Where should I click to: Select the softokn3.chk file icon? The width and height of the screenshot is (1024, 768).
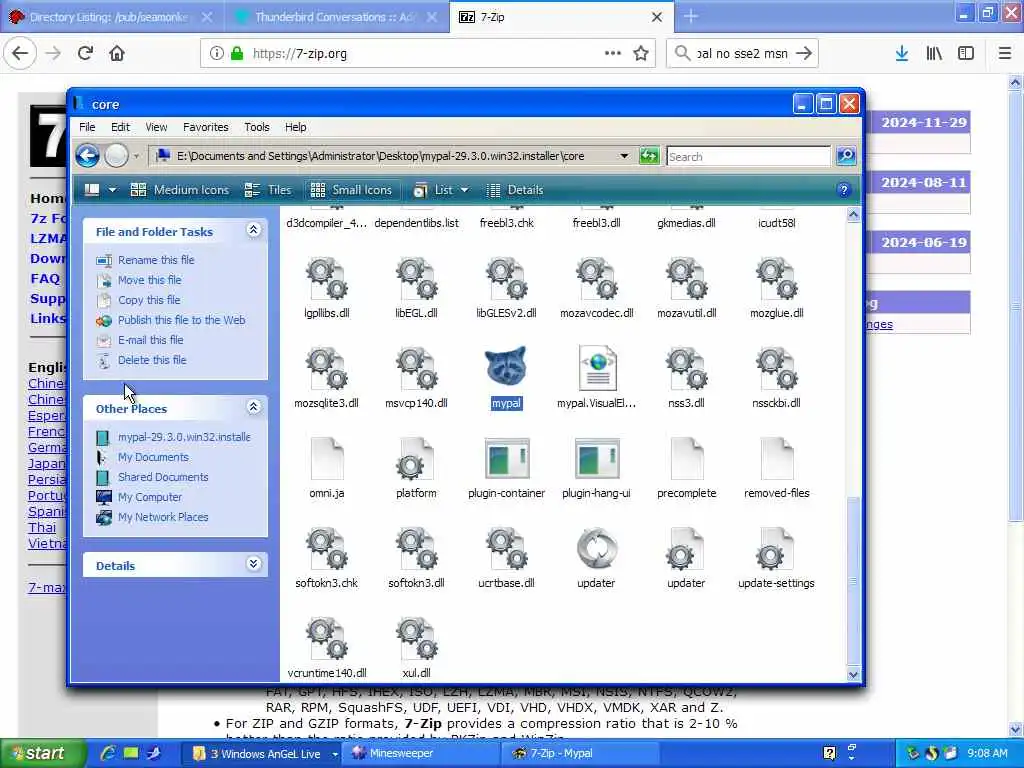pyautogui.click(x=326, y=549)
